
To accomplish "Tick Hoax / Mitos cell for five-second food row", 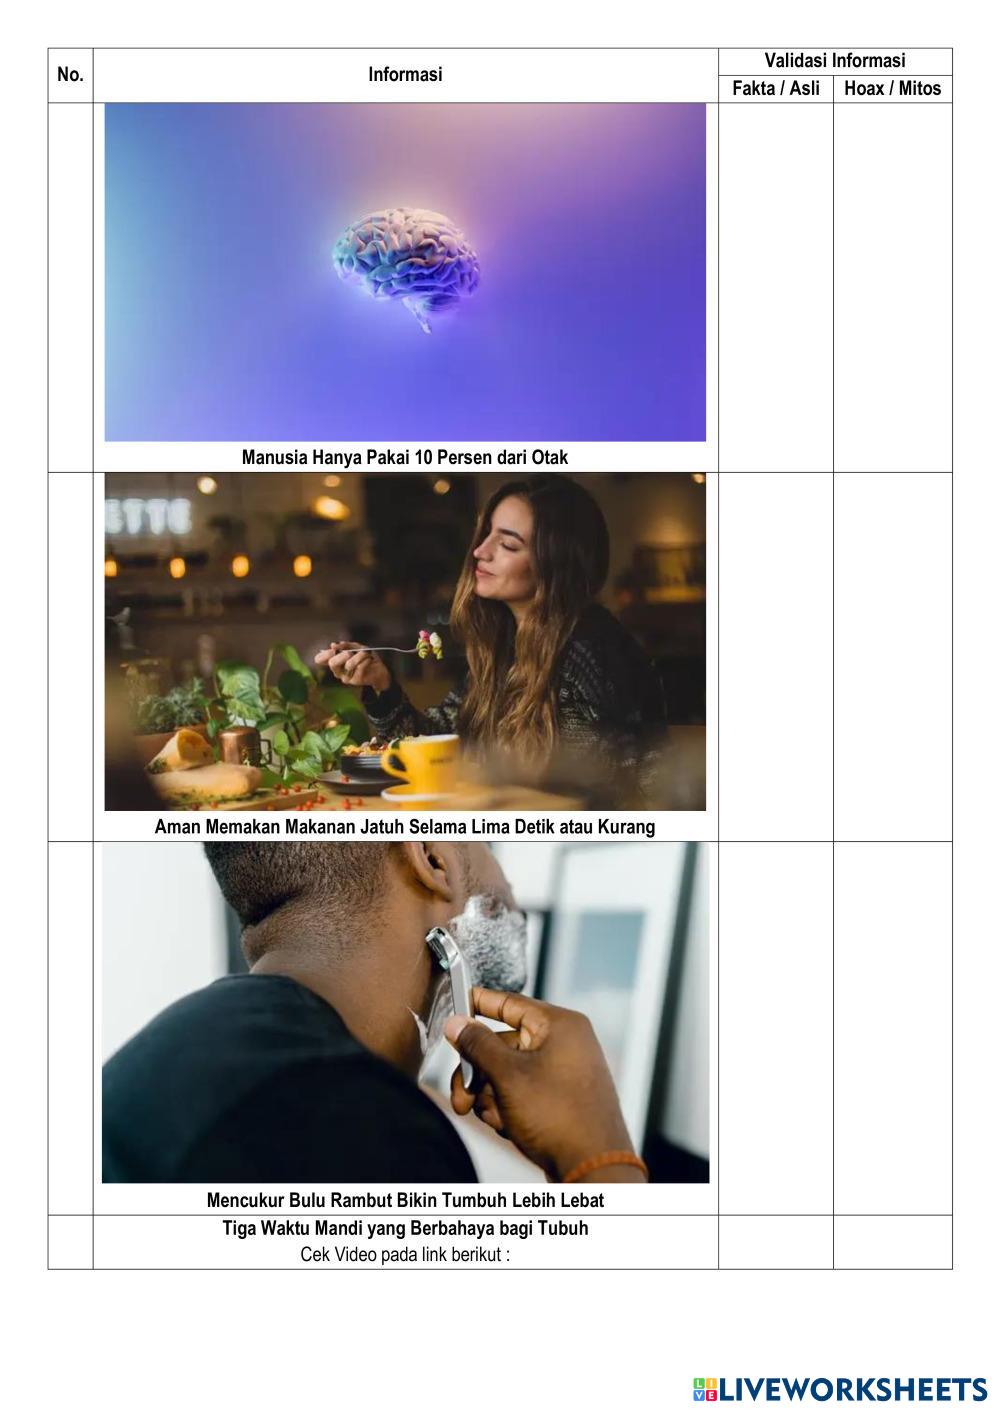I will click(x=892, y=657).
